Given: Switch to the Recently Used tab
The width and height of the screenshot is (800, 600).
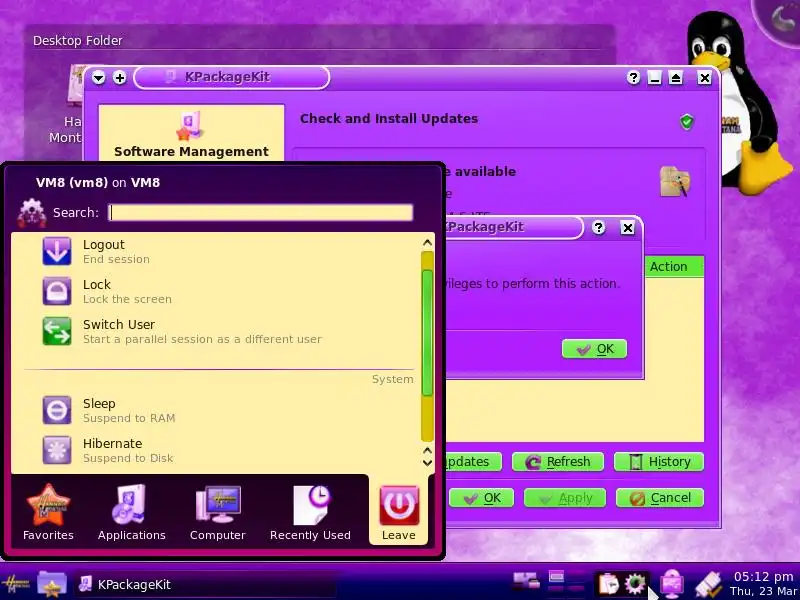Looking at the screenshot, I should 310,512.
